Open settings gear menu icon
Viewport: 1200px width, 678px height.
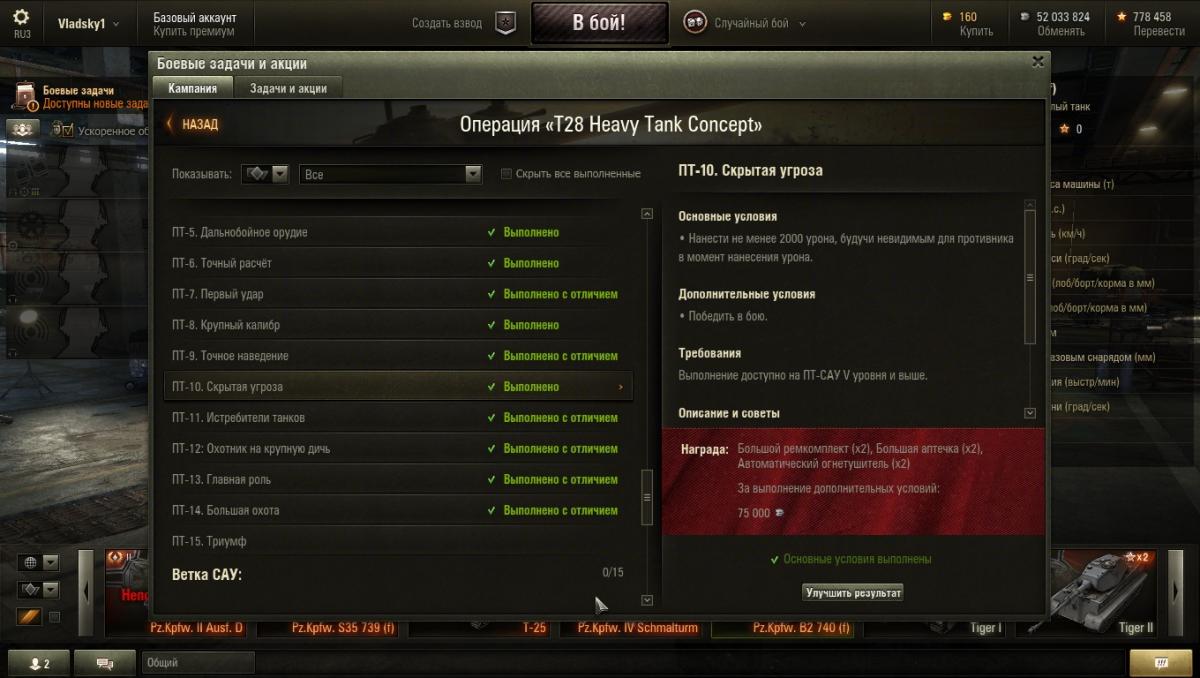(x=21, y=16)
